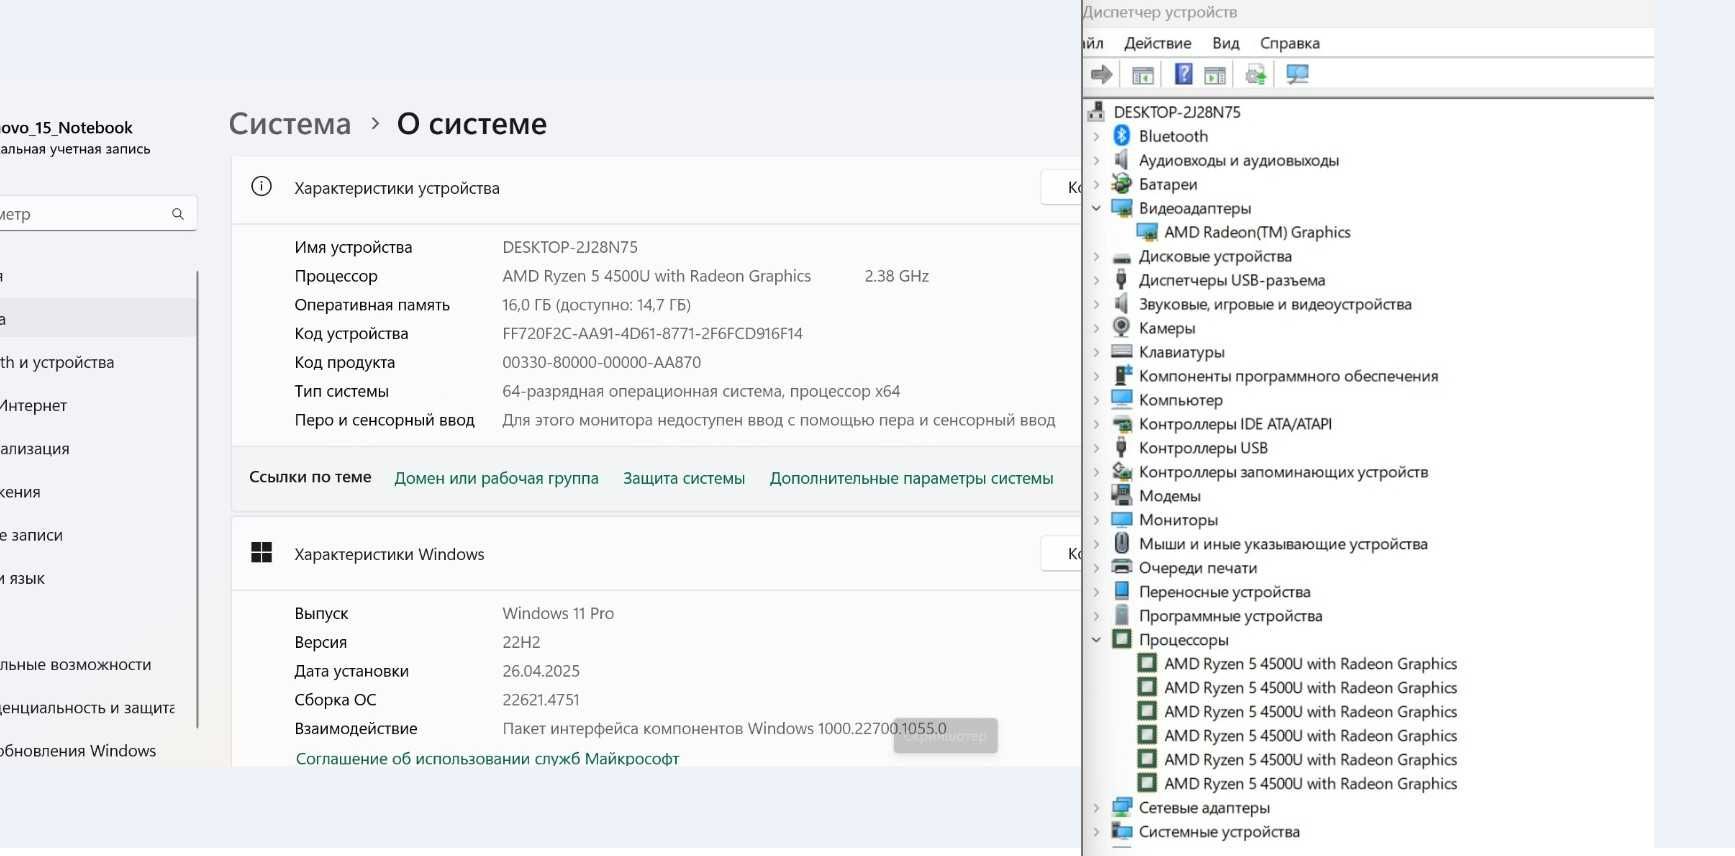Click the Bluetooth device category icon
This screenshot has width=1735, height=856.
(x=1122, y=136)
